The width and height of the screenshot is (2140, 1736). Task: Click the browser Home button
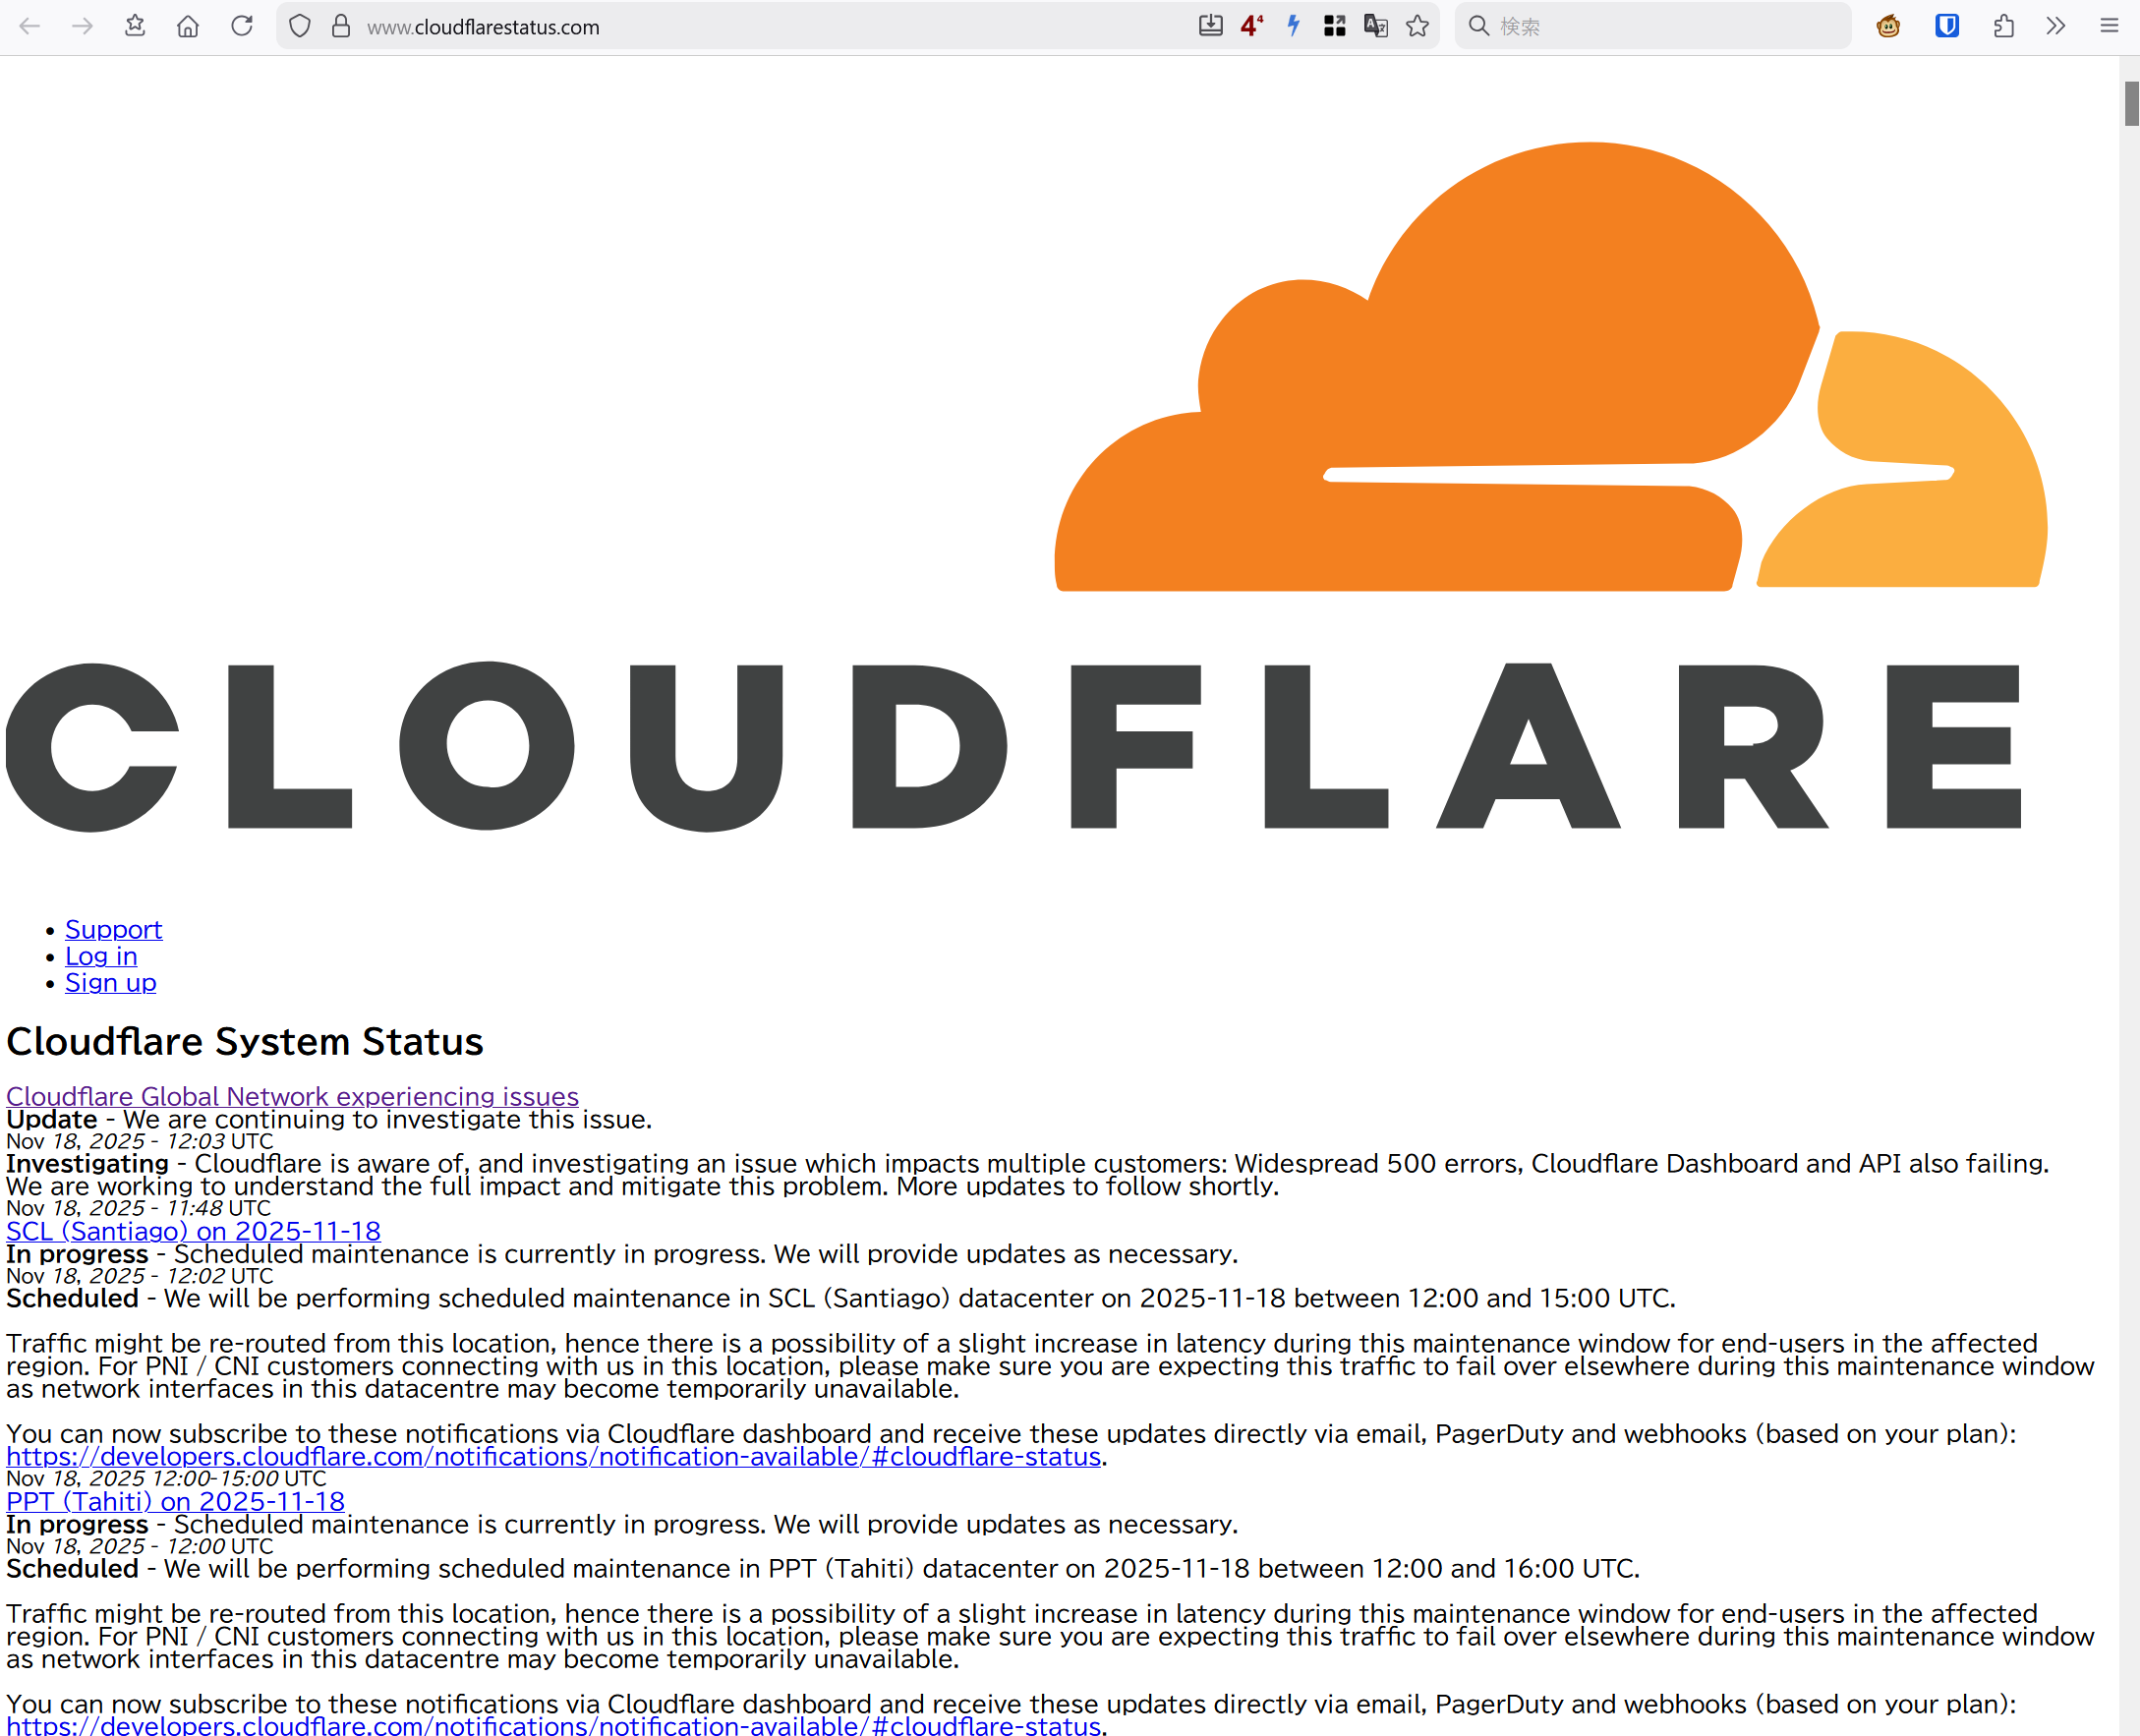[x=187, y=26]
